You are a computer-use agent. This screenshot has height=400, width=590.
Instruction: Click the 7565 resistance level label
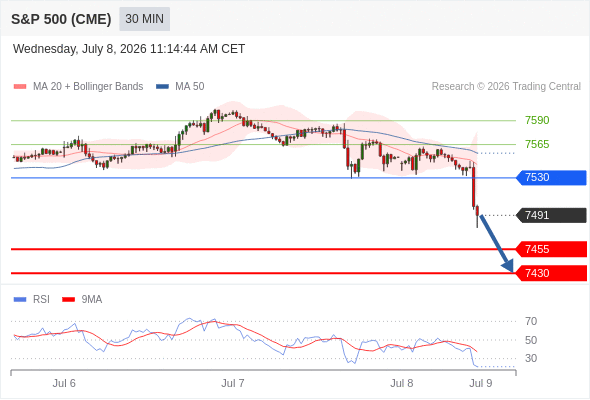pyautogui.click(x=537, y=144)
